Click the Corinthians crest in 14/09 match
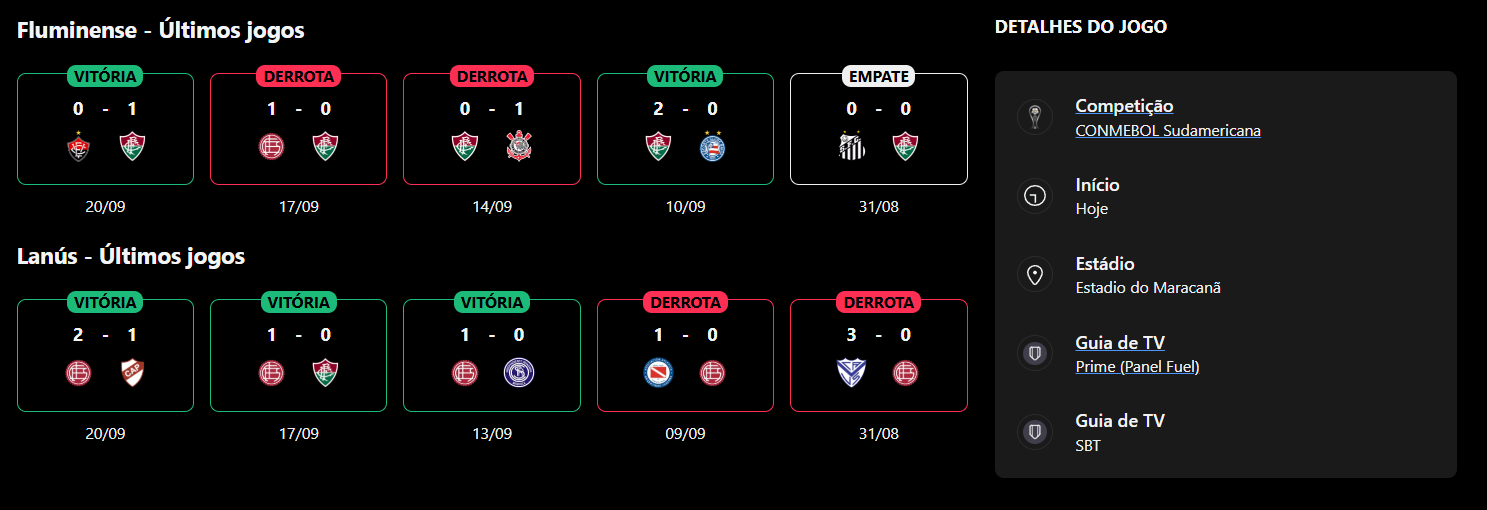This screenshot has height=510, width=1487. tap(518, 147)
